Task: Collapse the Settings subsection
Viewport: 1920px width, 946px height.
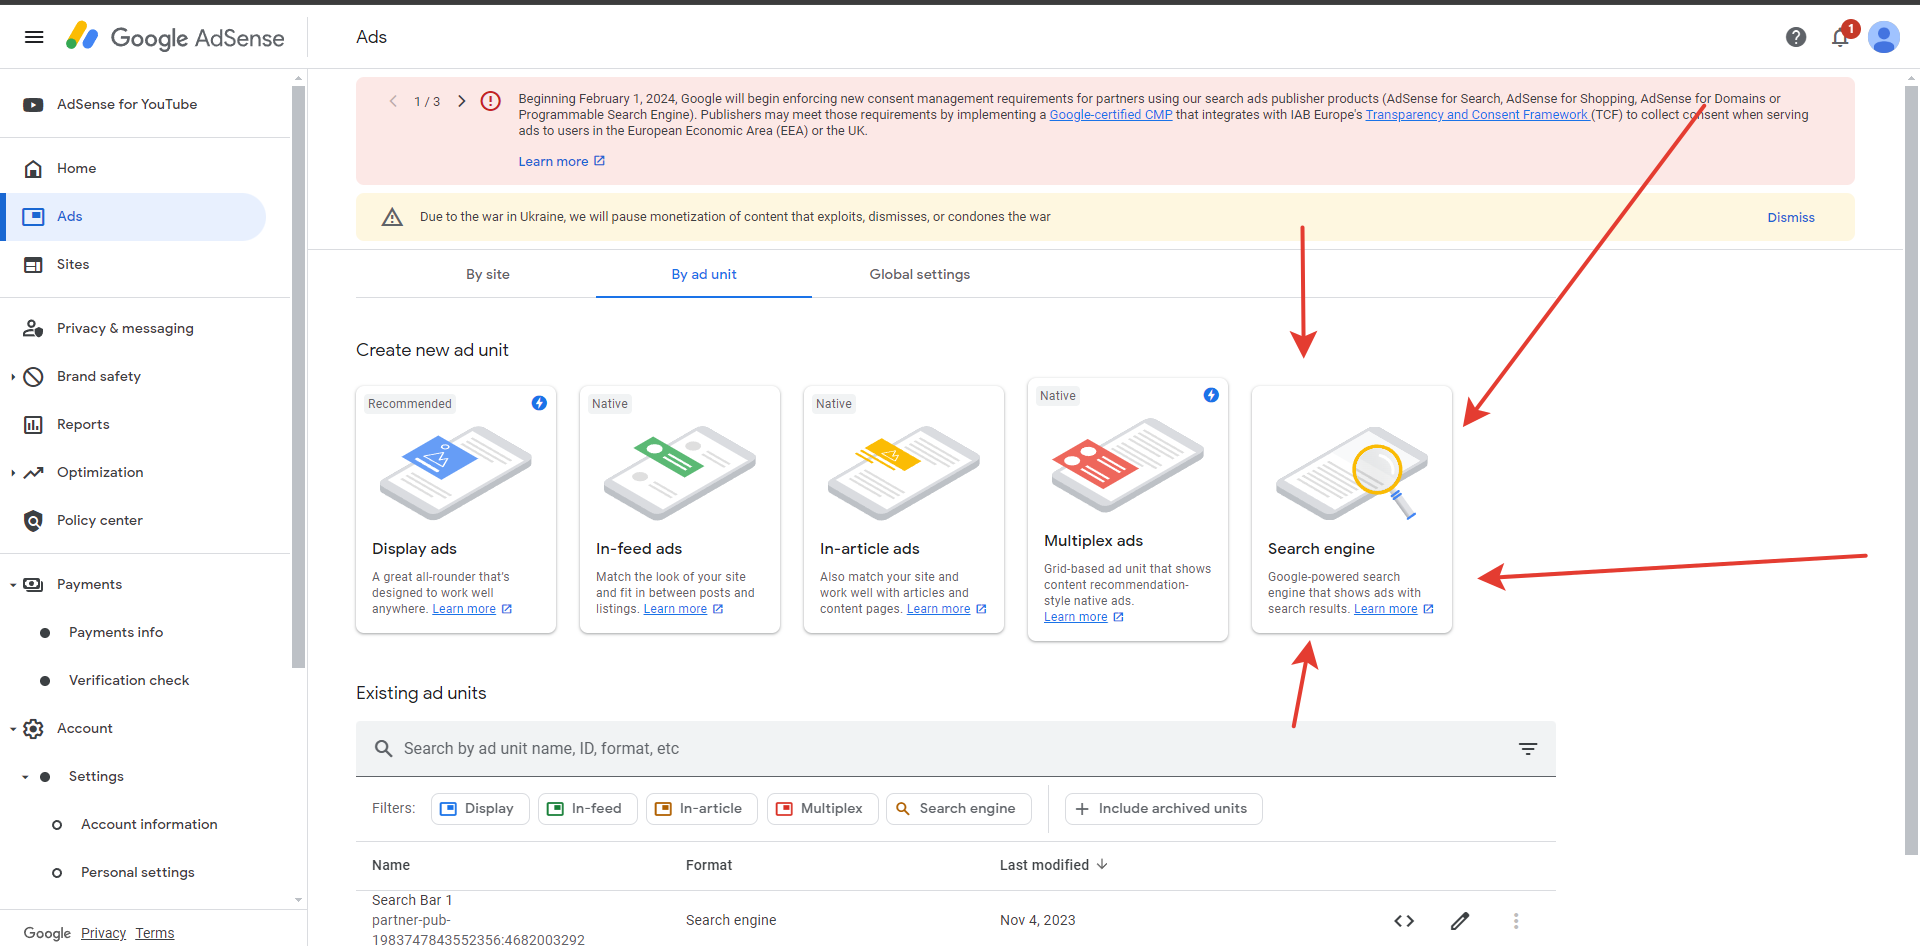Action: coord(25,776)
